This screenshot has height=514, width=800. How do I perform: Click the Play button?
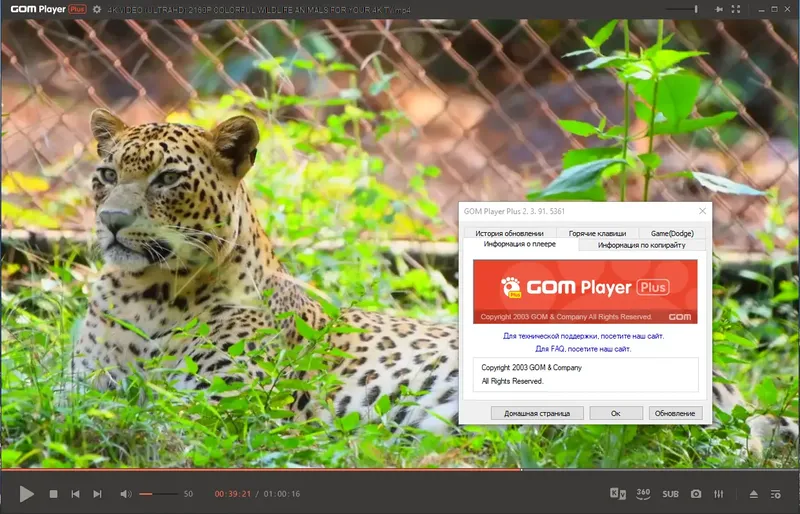tap(27, 494)
